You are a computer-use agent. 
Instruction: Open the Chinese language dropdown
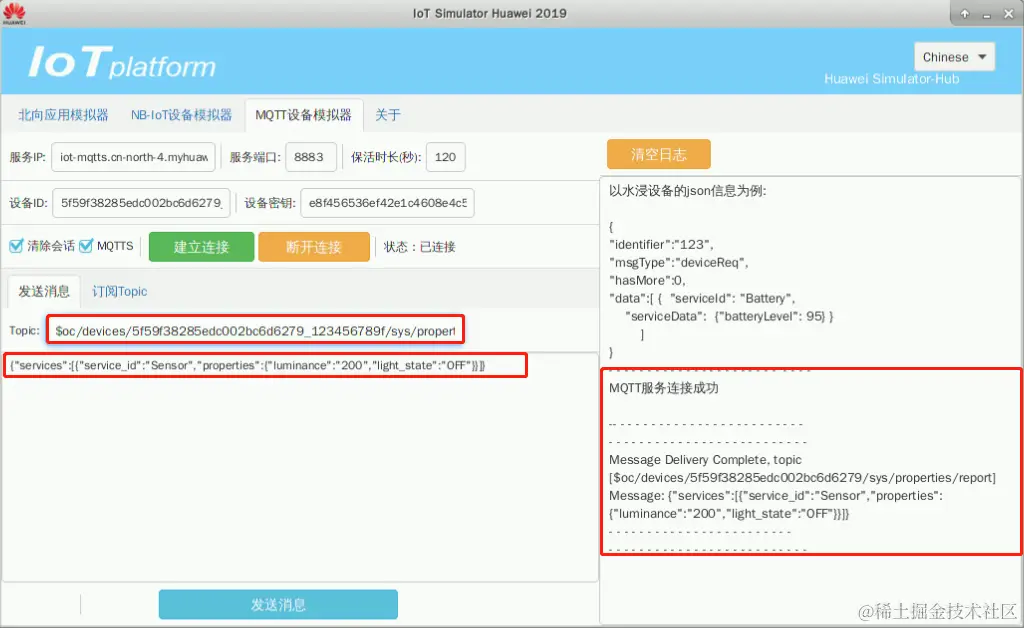(x=954, y=57)
